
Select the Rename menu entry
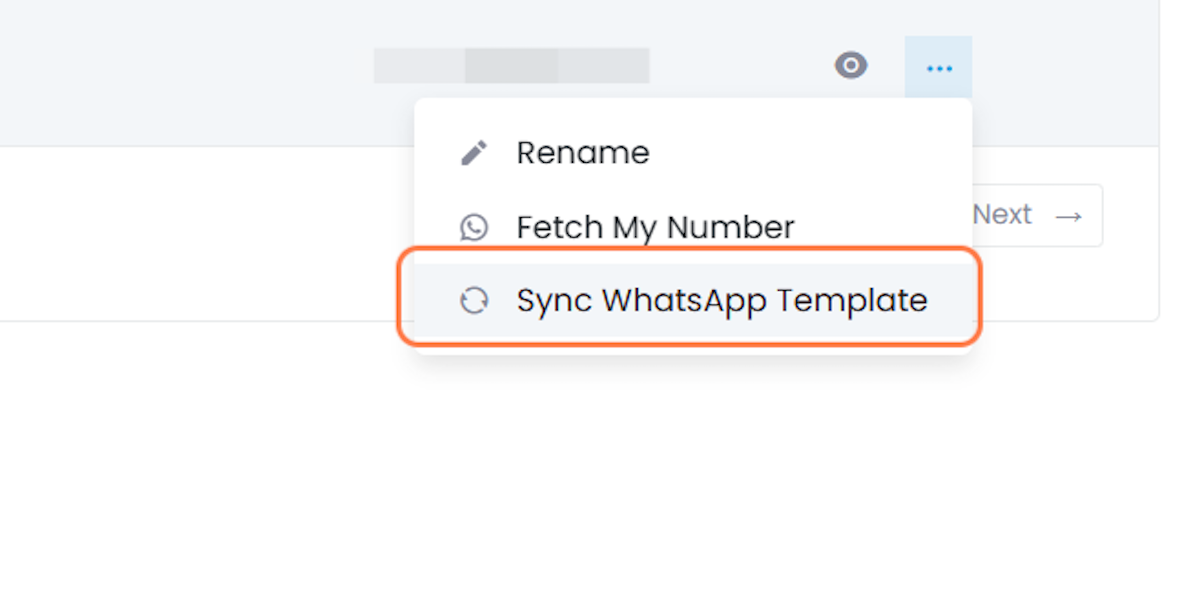click(x=693, y=153)
